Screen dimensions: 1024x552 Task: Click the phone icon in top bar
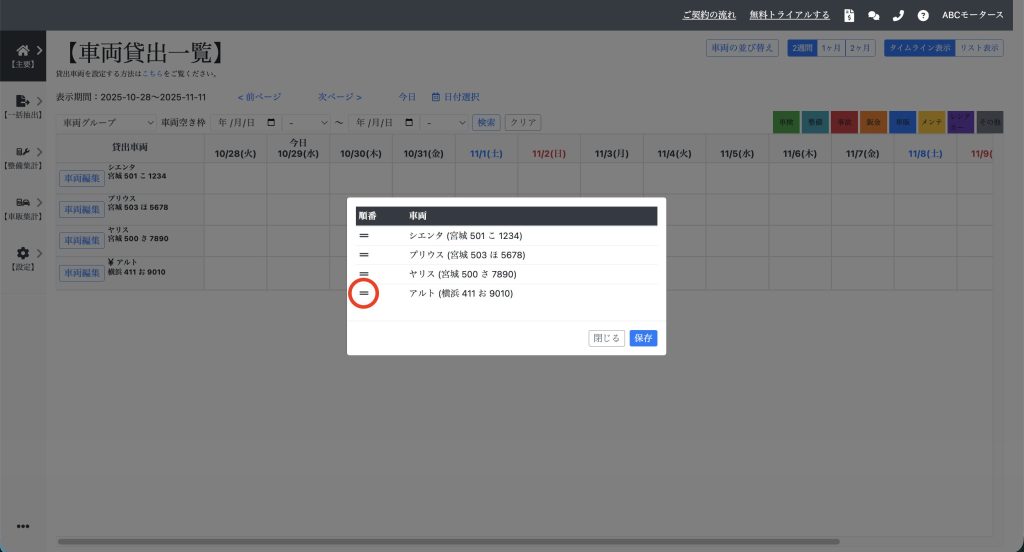tap(898, 15)
